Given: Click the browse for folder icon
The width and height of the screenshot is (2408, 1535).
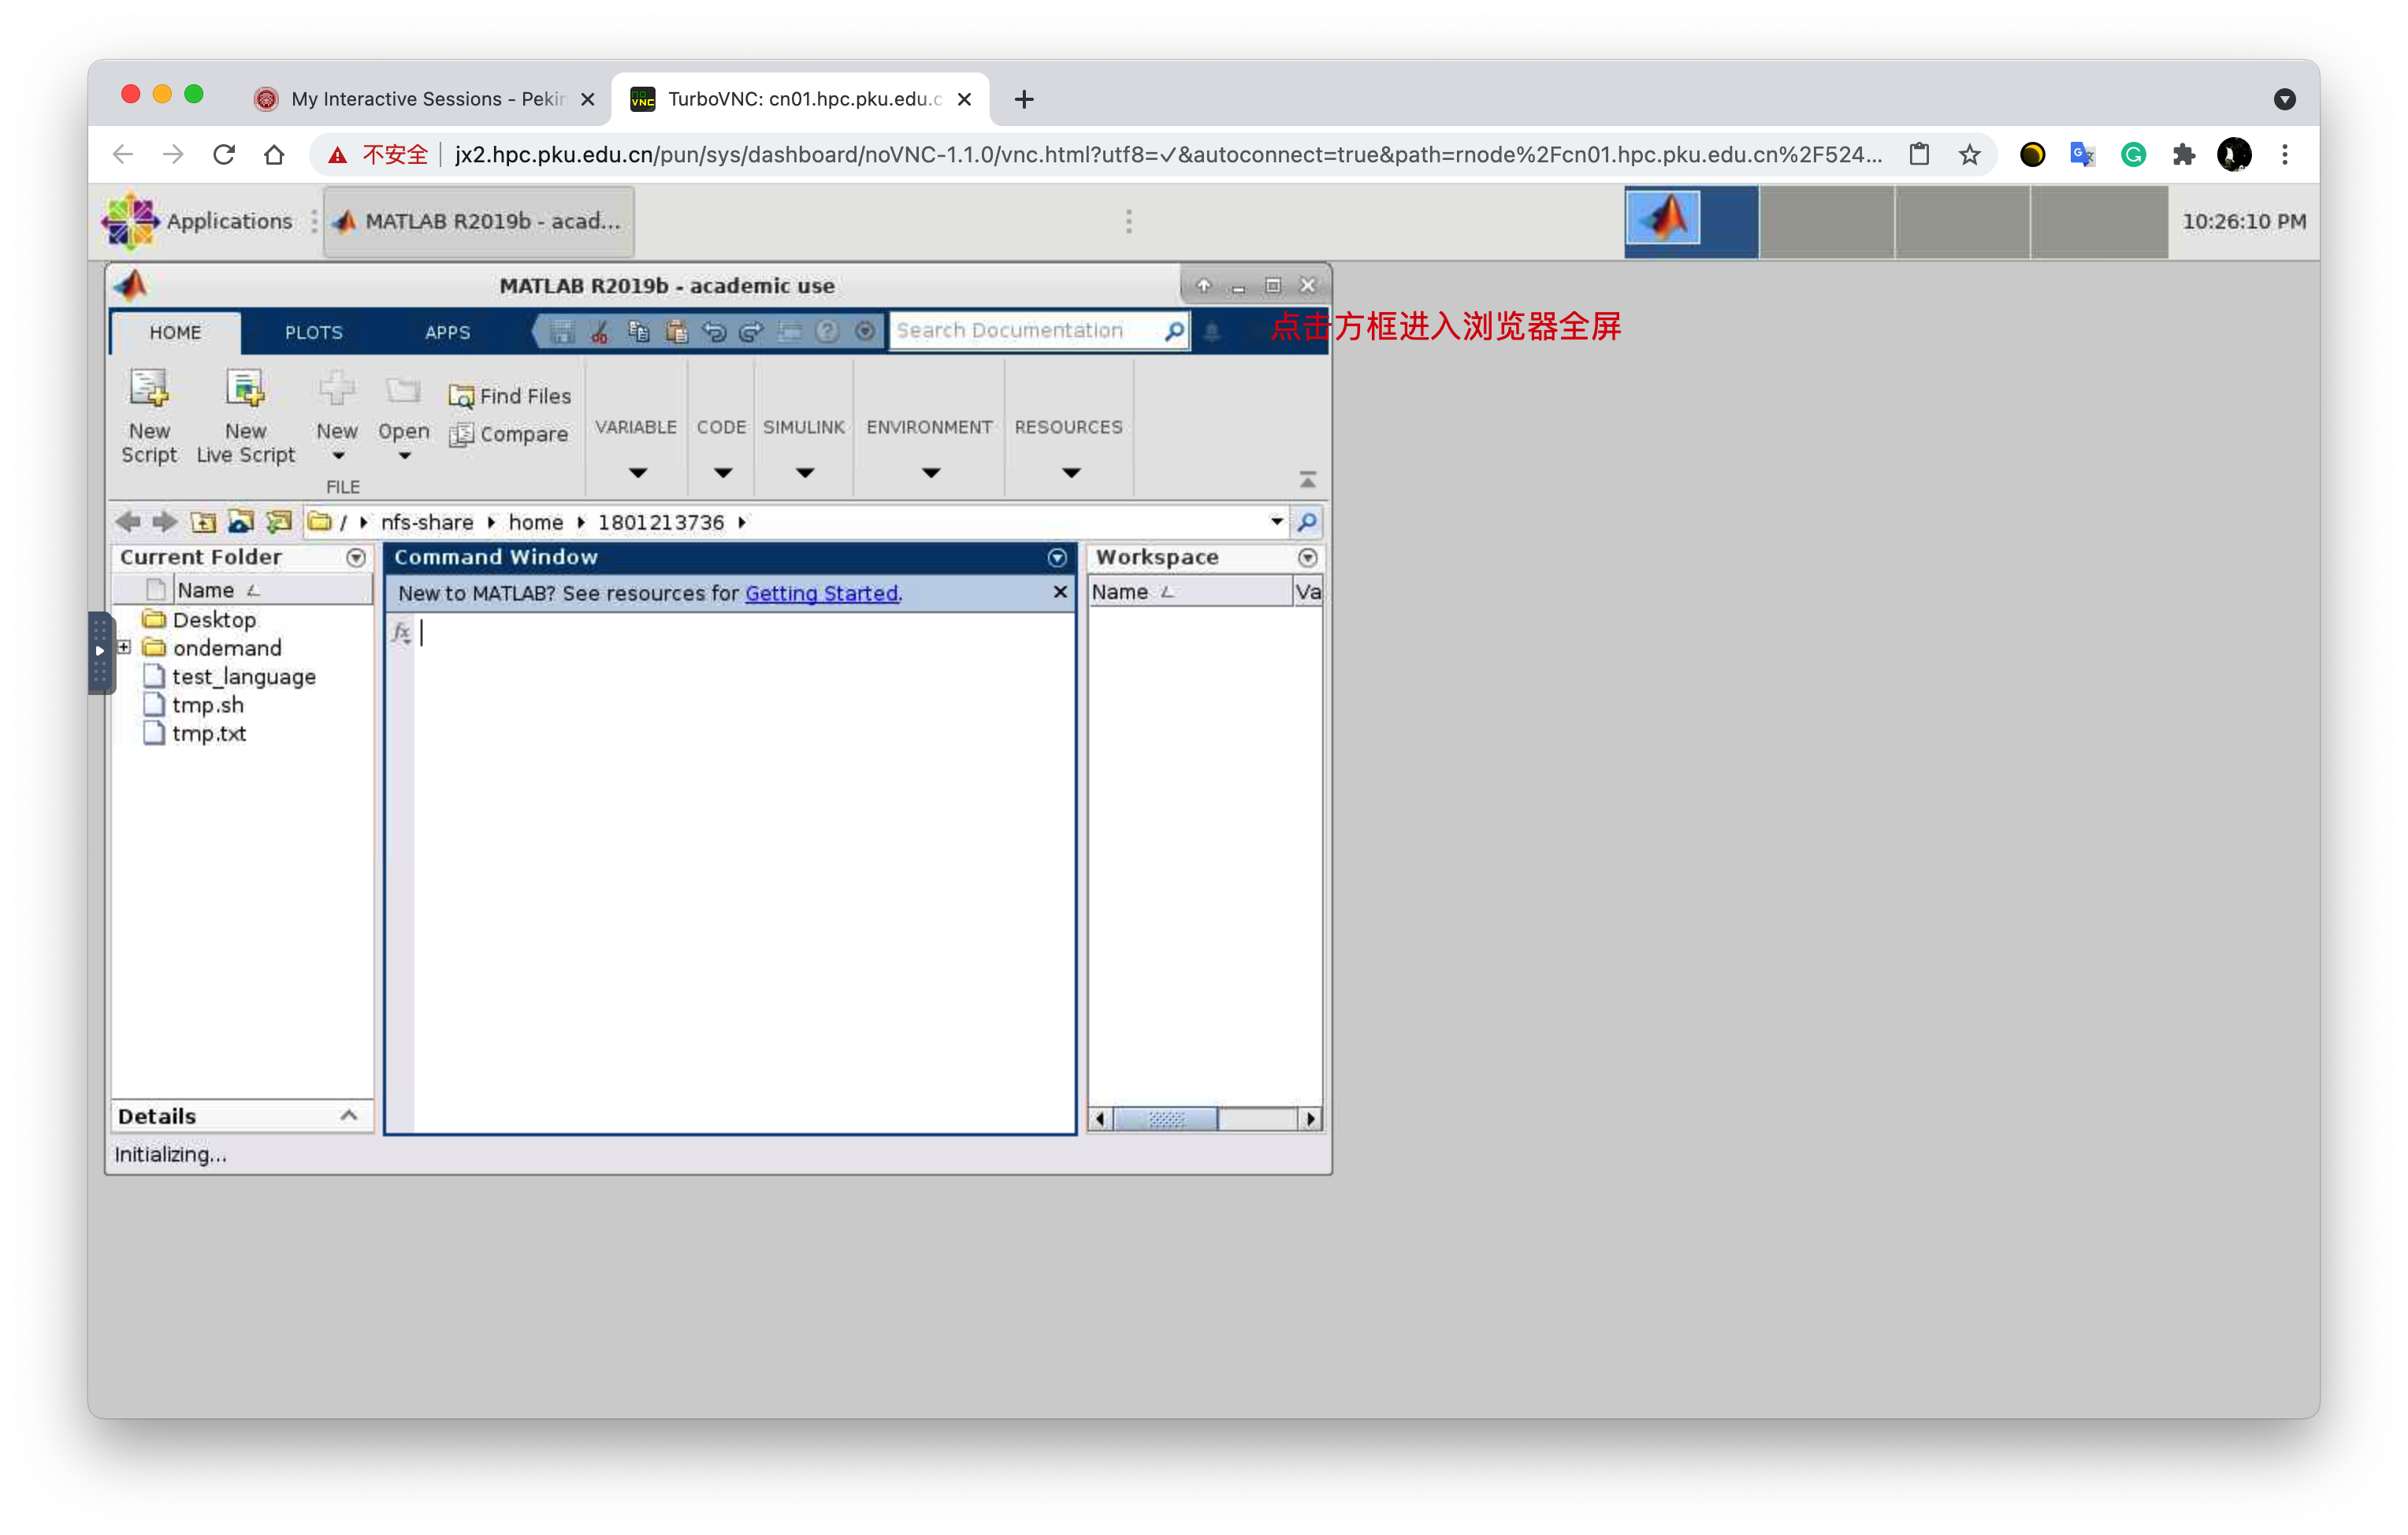Looking at the screenshot, I should 240,522.
